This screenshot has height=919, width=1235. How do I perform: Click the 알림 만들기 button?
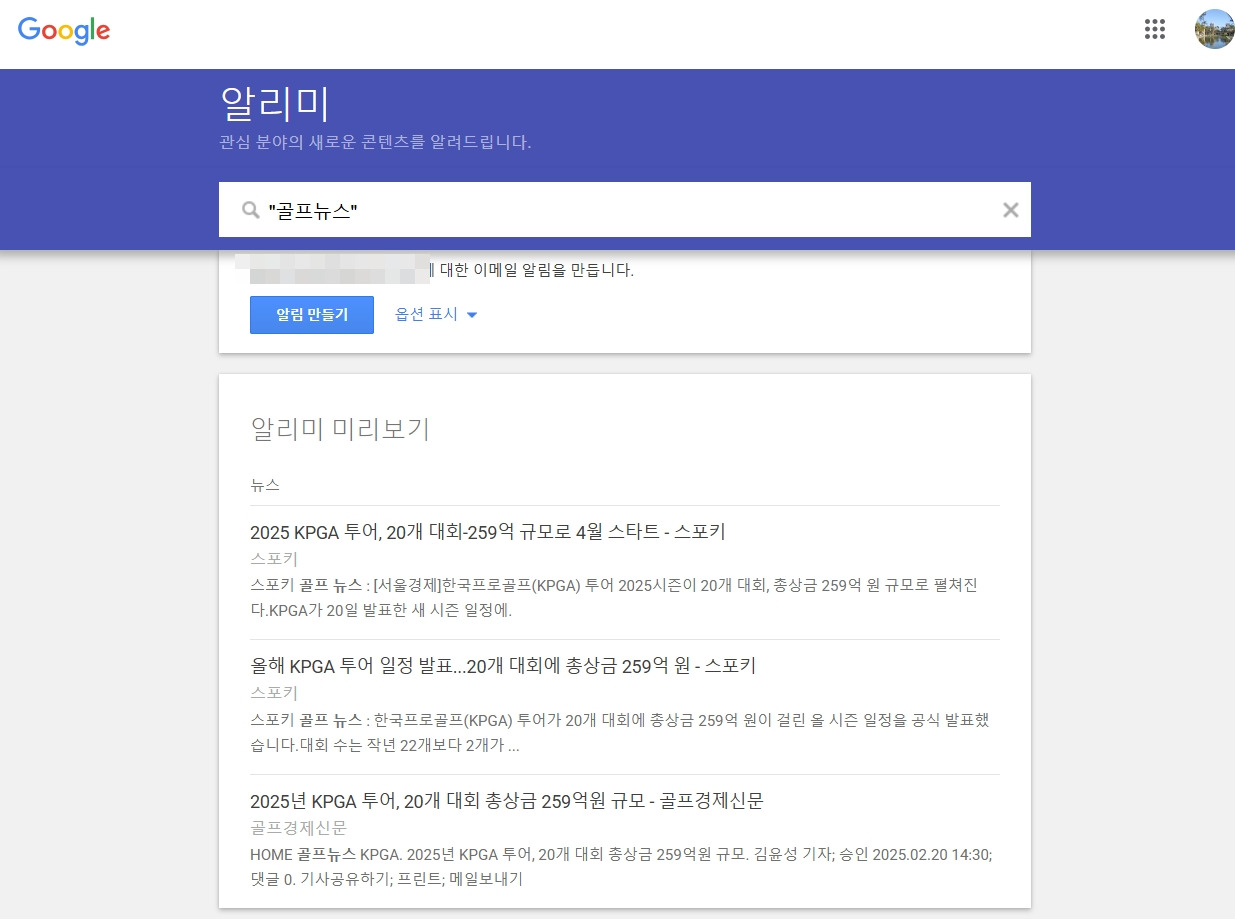[x=312, y=314]
